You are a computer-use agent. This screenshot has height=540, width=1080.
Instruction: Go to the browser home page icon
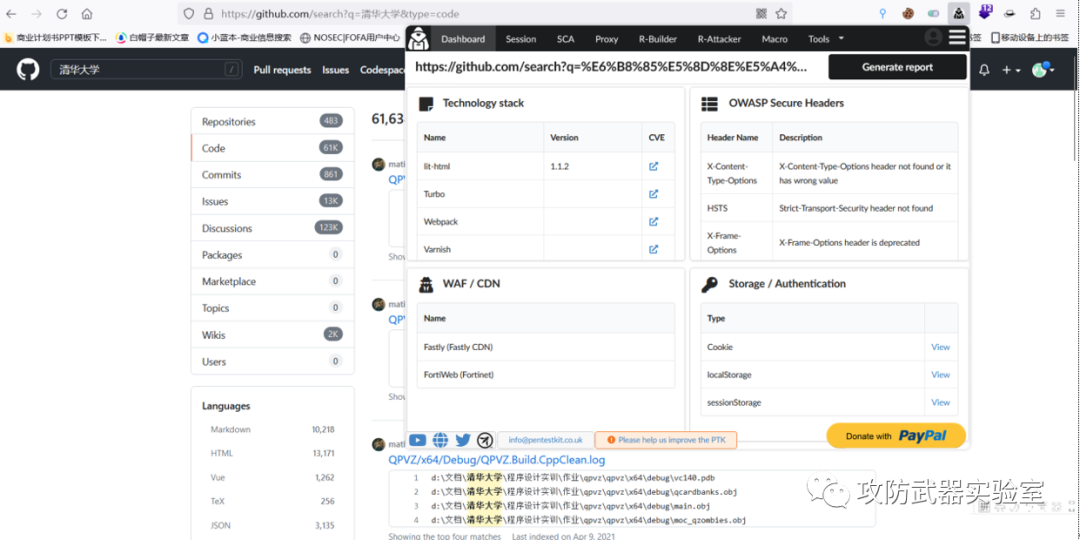pos(87,14)
